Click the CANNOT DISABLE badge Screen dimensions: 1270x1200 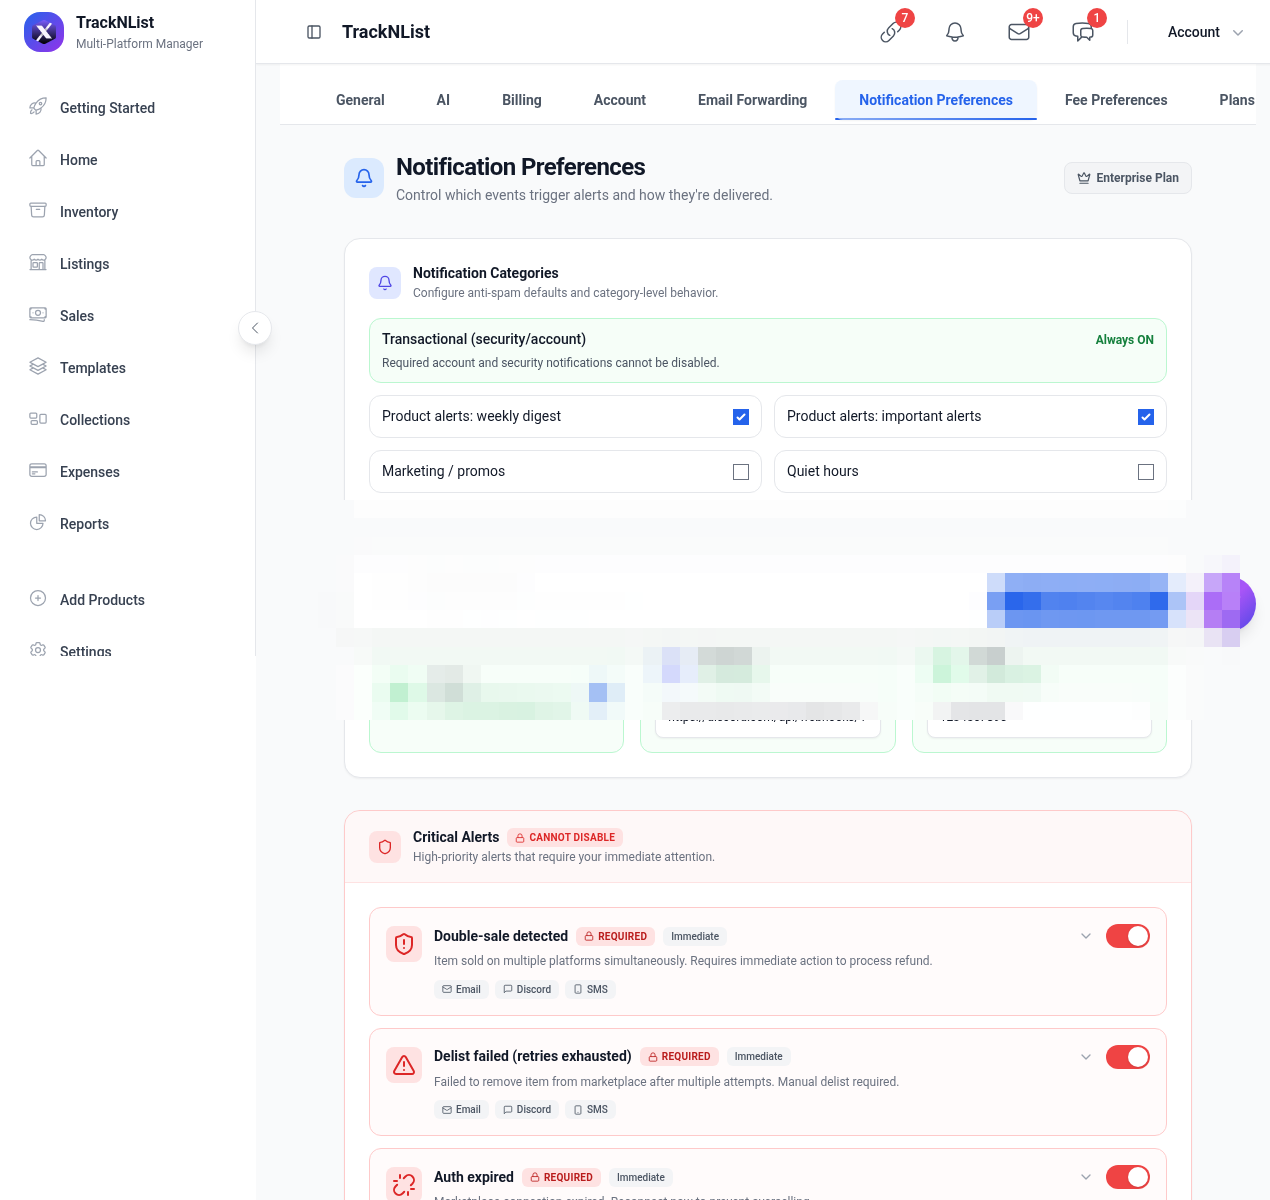[x=565, y=837]
